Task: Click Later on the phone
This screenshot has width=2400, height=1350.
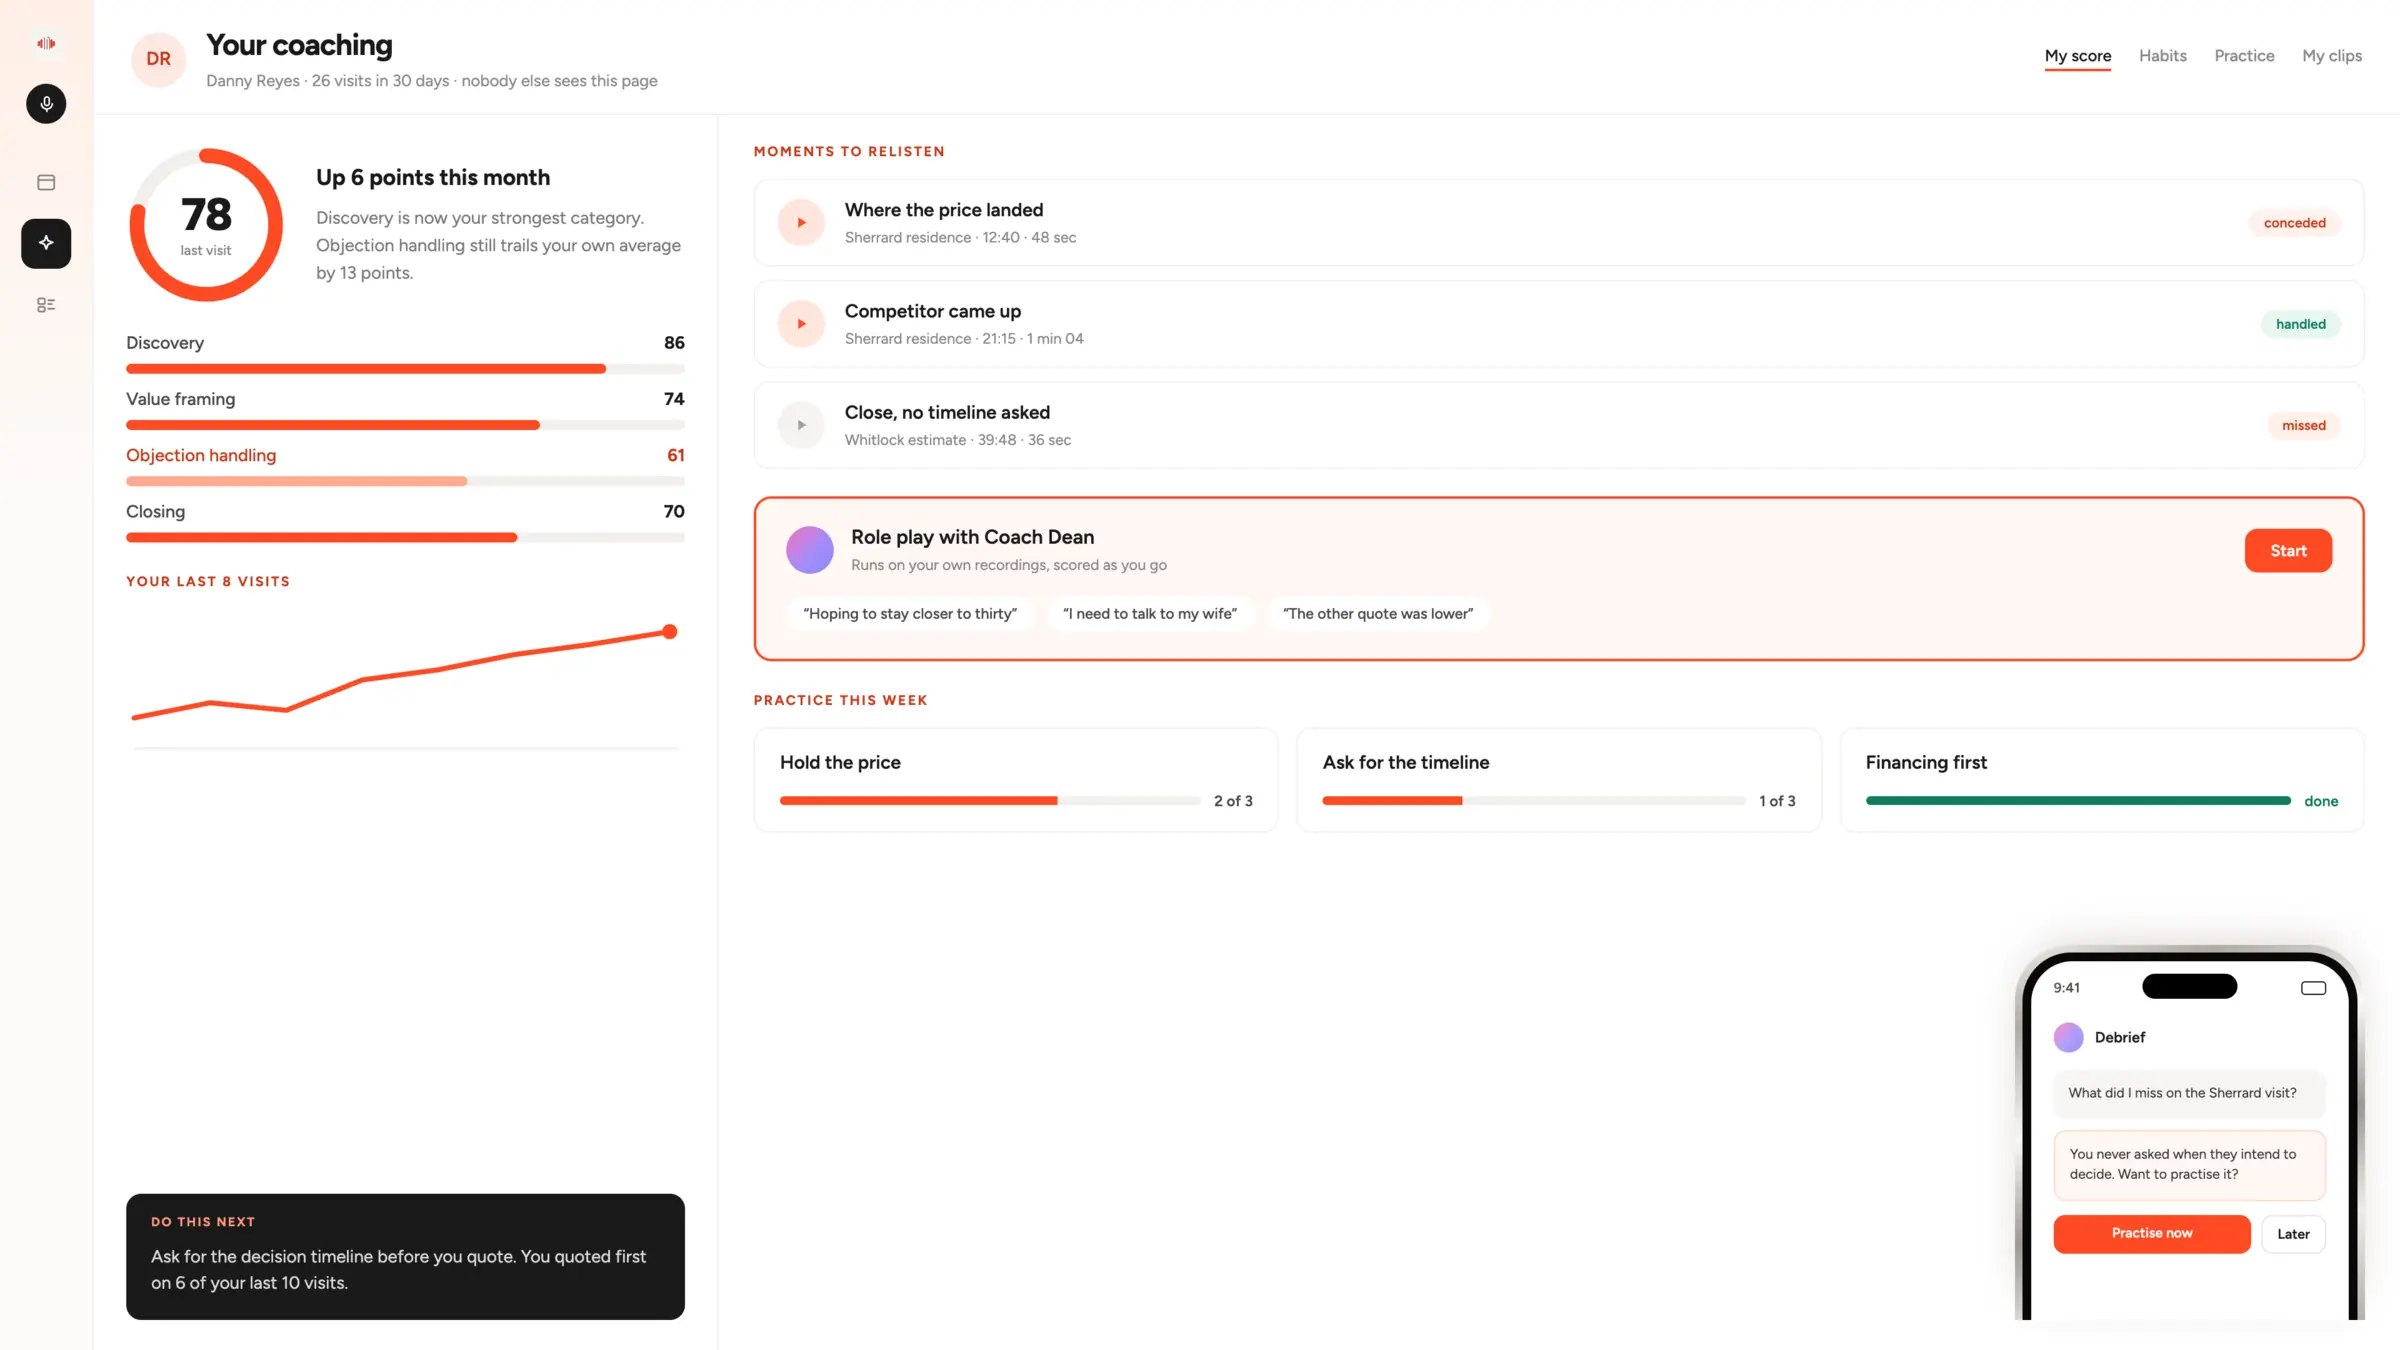Action: pos(2293,1234)
